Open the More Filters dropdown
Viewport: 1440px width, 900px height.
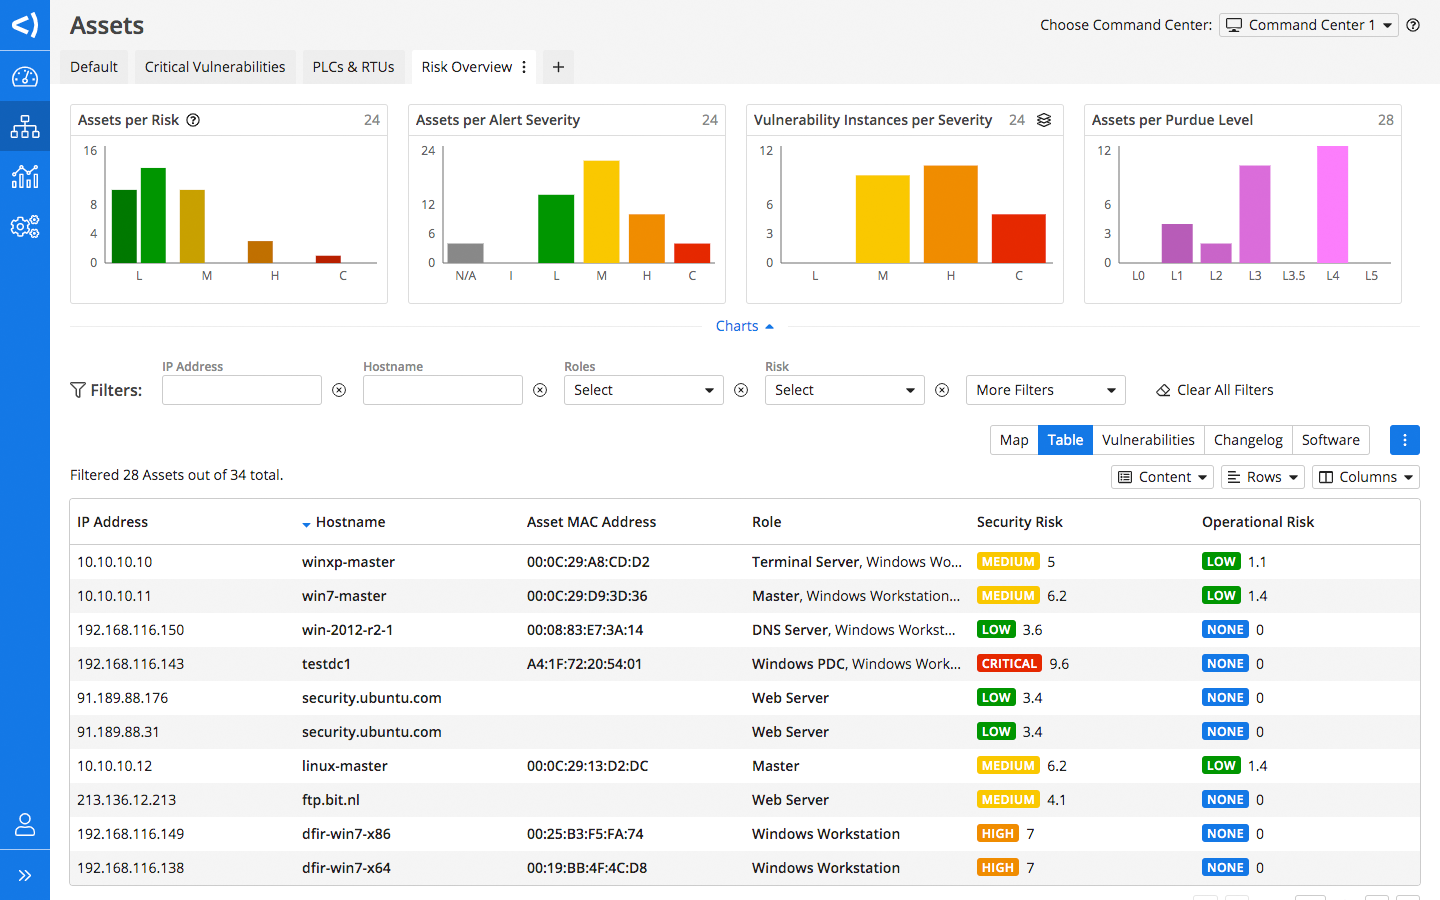1045,390
